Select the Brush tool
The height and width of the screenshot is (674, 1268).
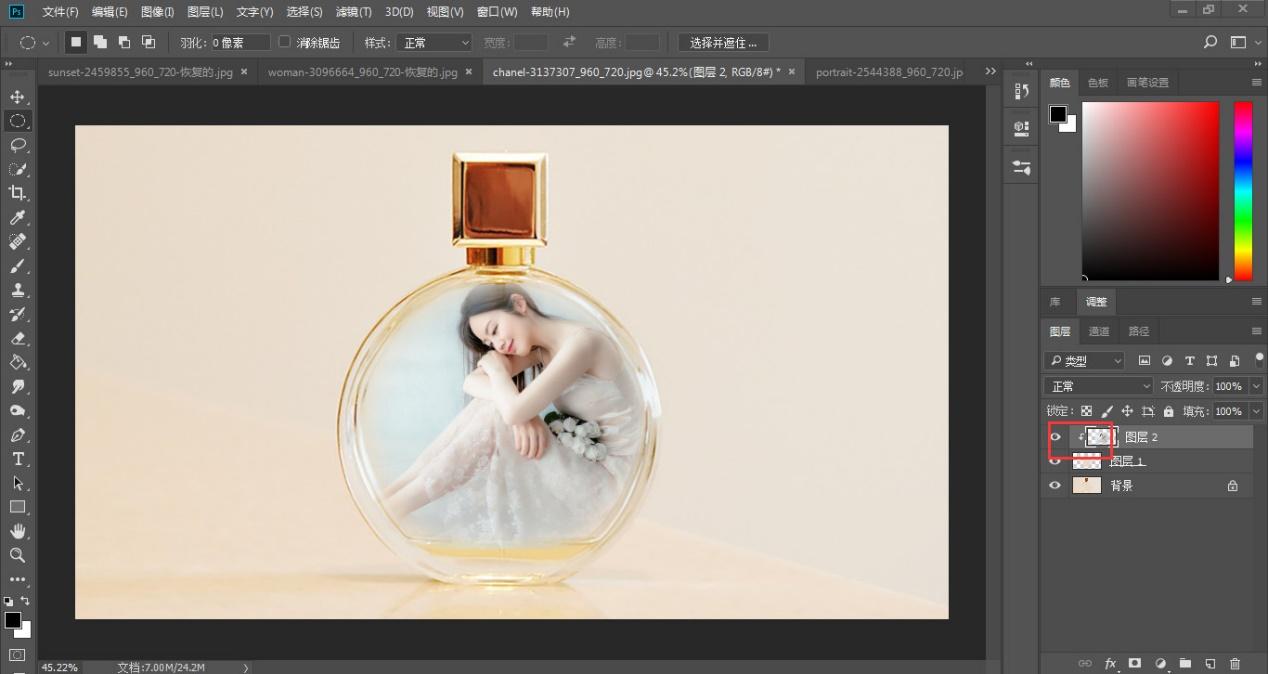click(17, 266)
